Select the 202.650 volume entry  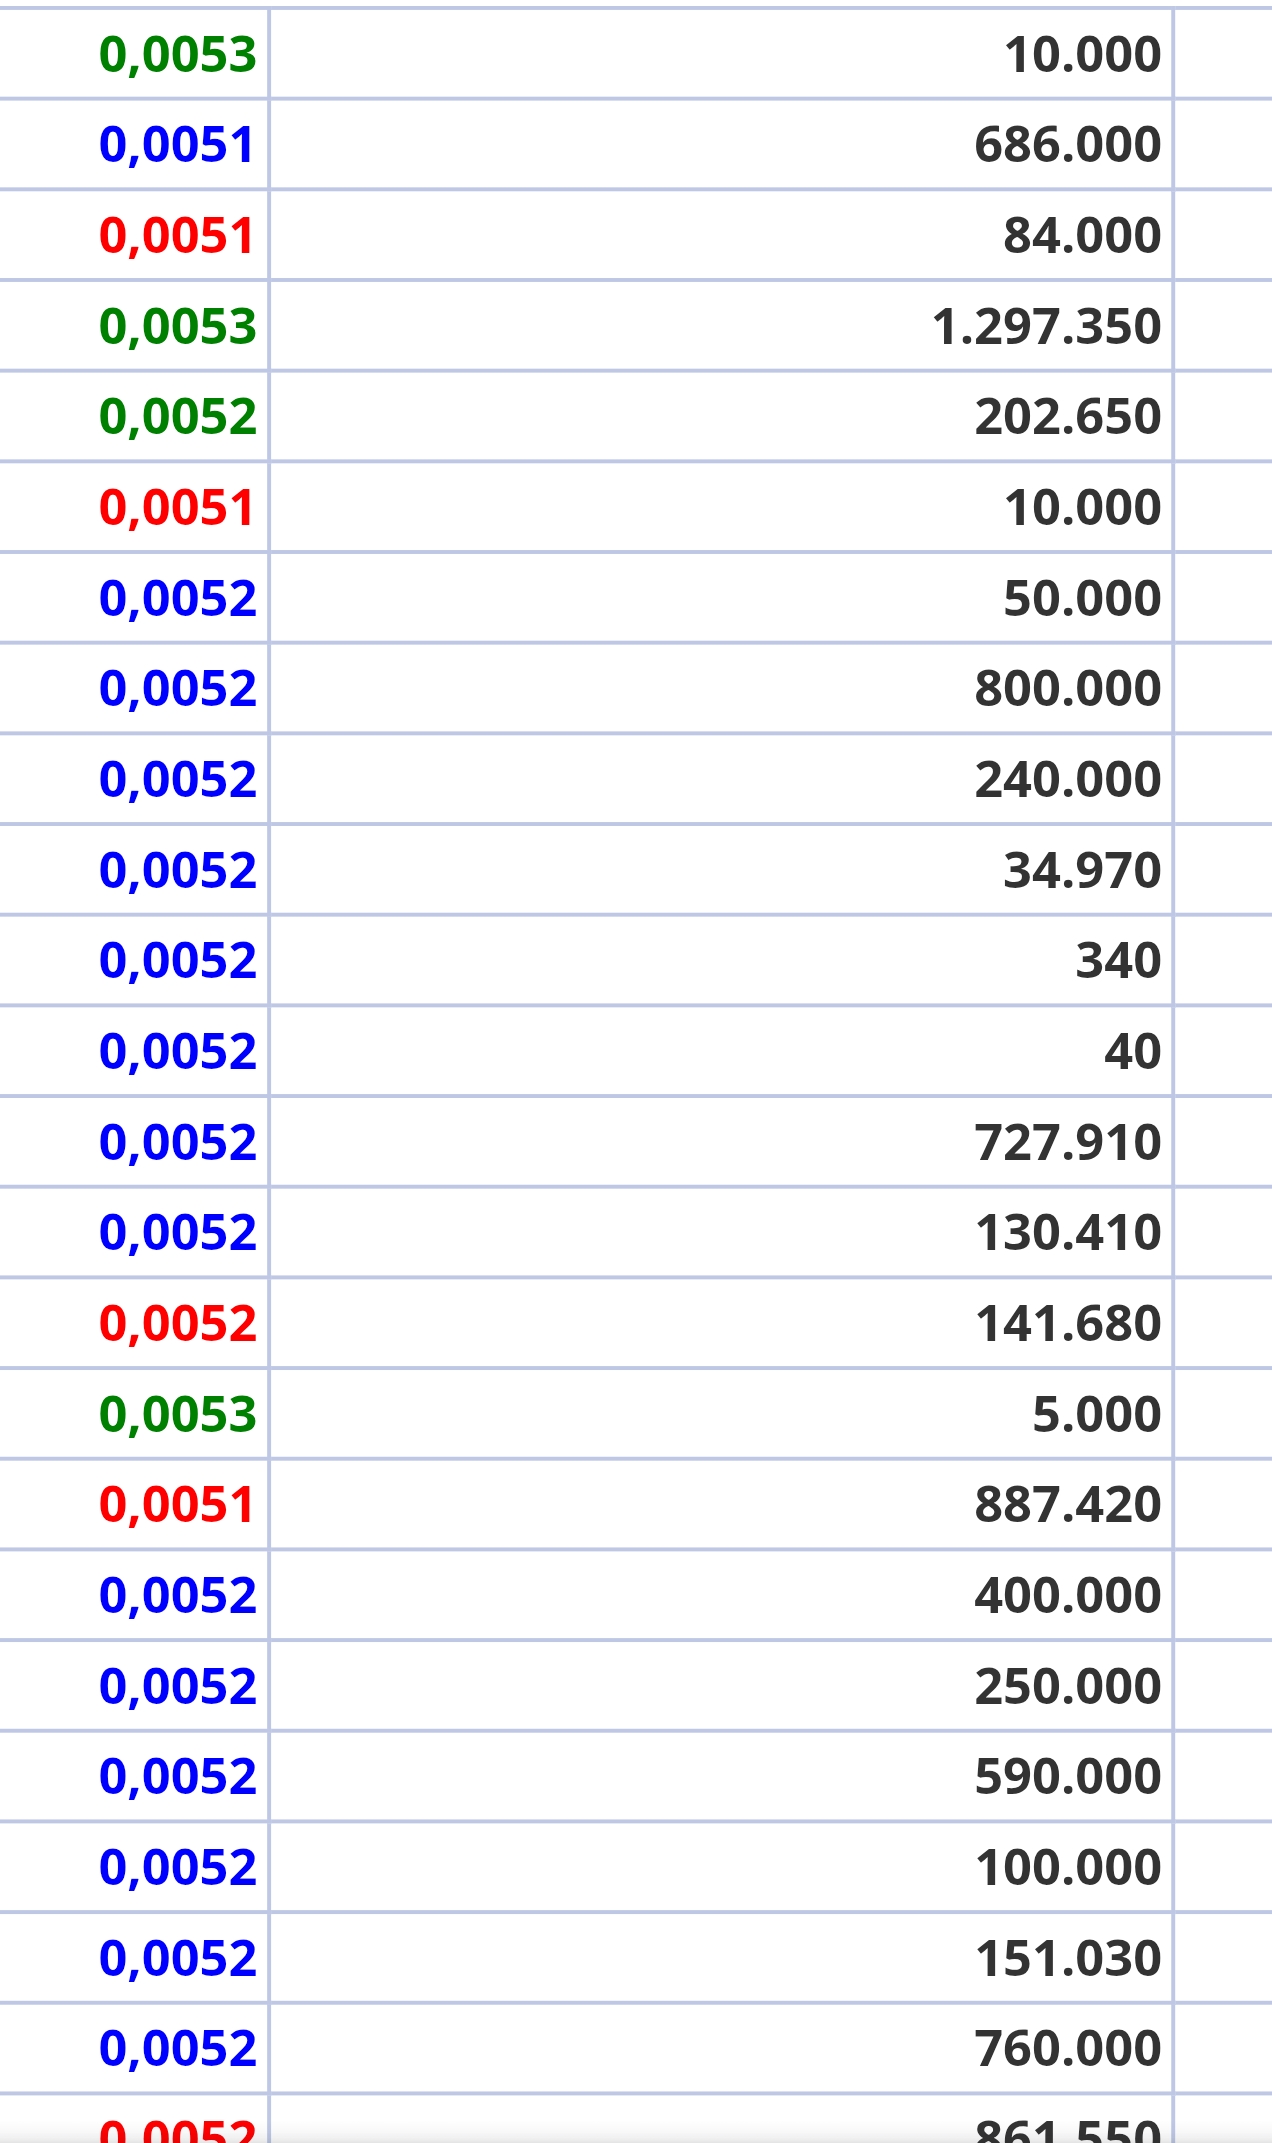tap(1067, 417)
